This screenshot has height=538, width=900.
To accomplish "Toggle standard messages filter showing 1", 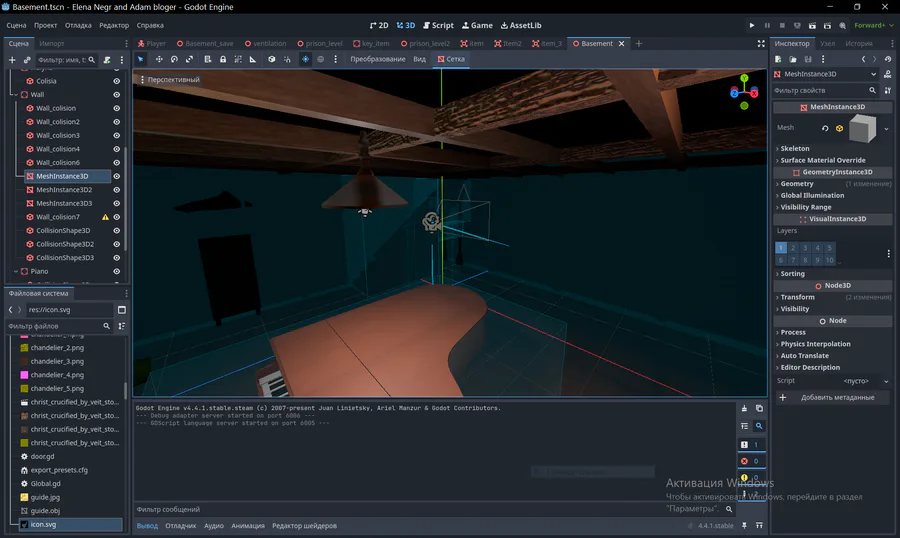I will [x=752, y=444].
